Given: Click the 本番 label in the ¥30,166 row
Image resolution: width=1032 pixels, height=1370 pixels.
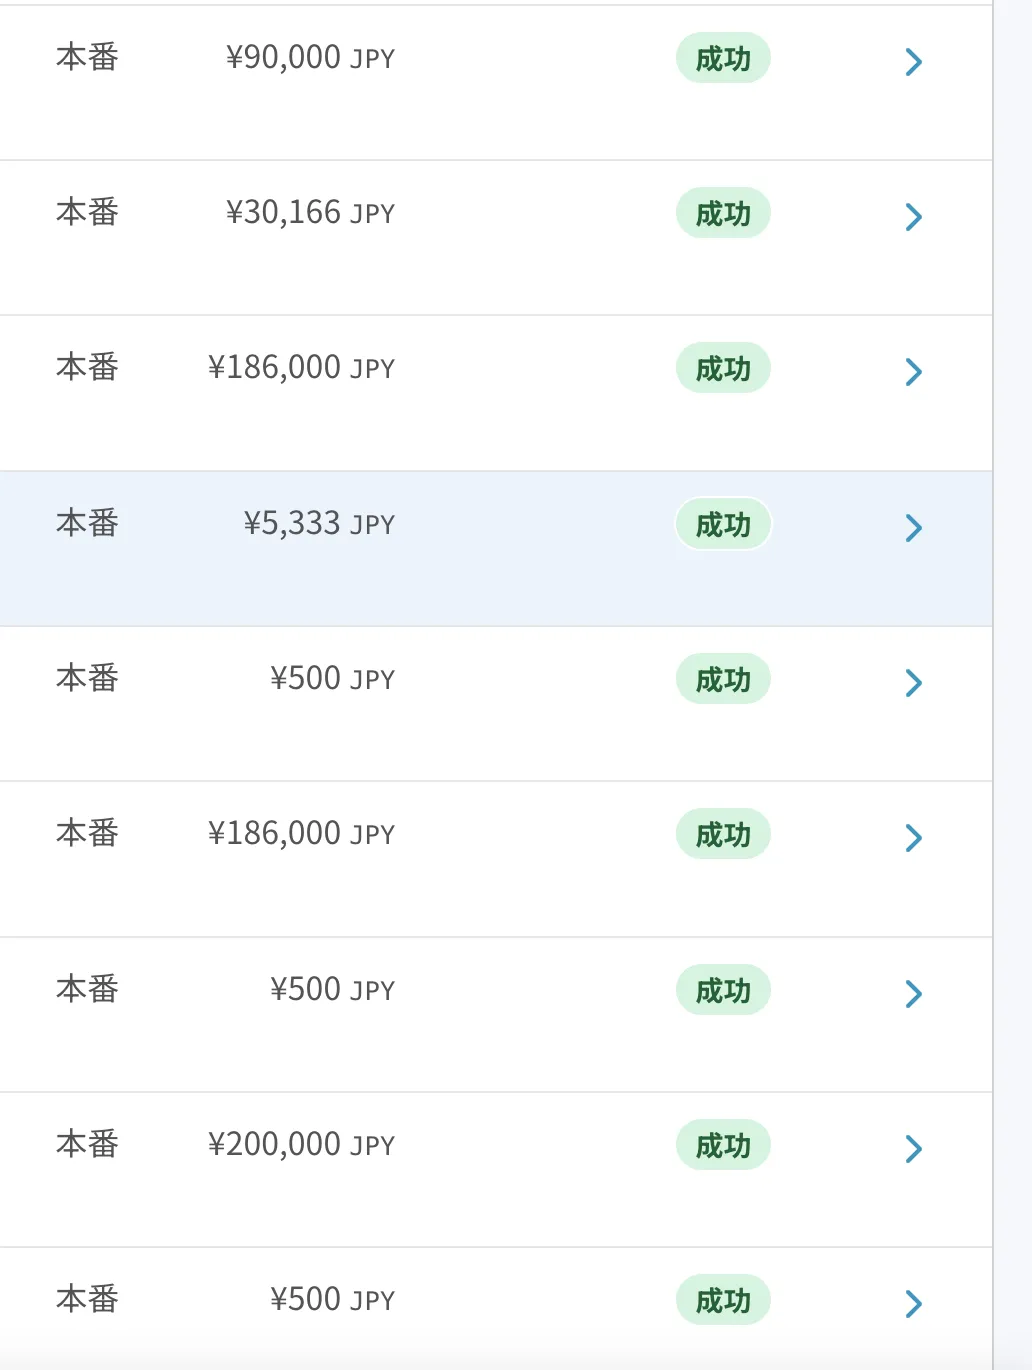Looking at the screenshot, I should point(88,212).
